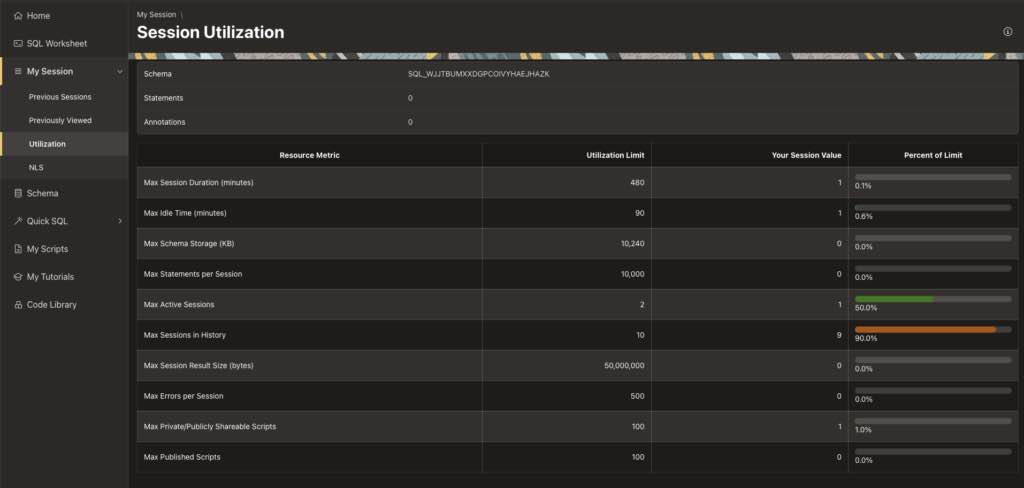The width and height of the screenshot is (1024, 488).
Task: Click the Max Session Duration progress bar
Action: click(933, 177)
